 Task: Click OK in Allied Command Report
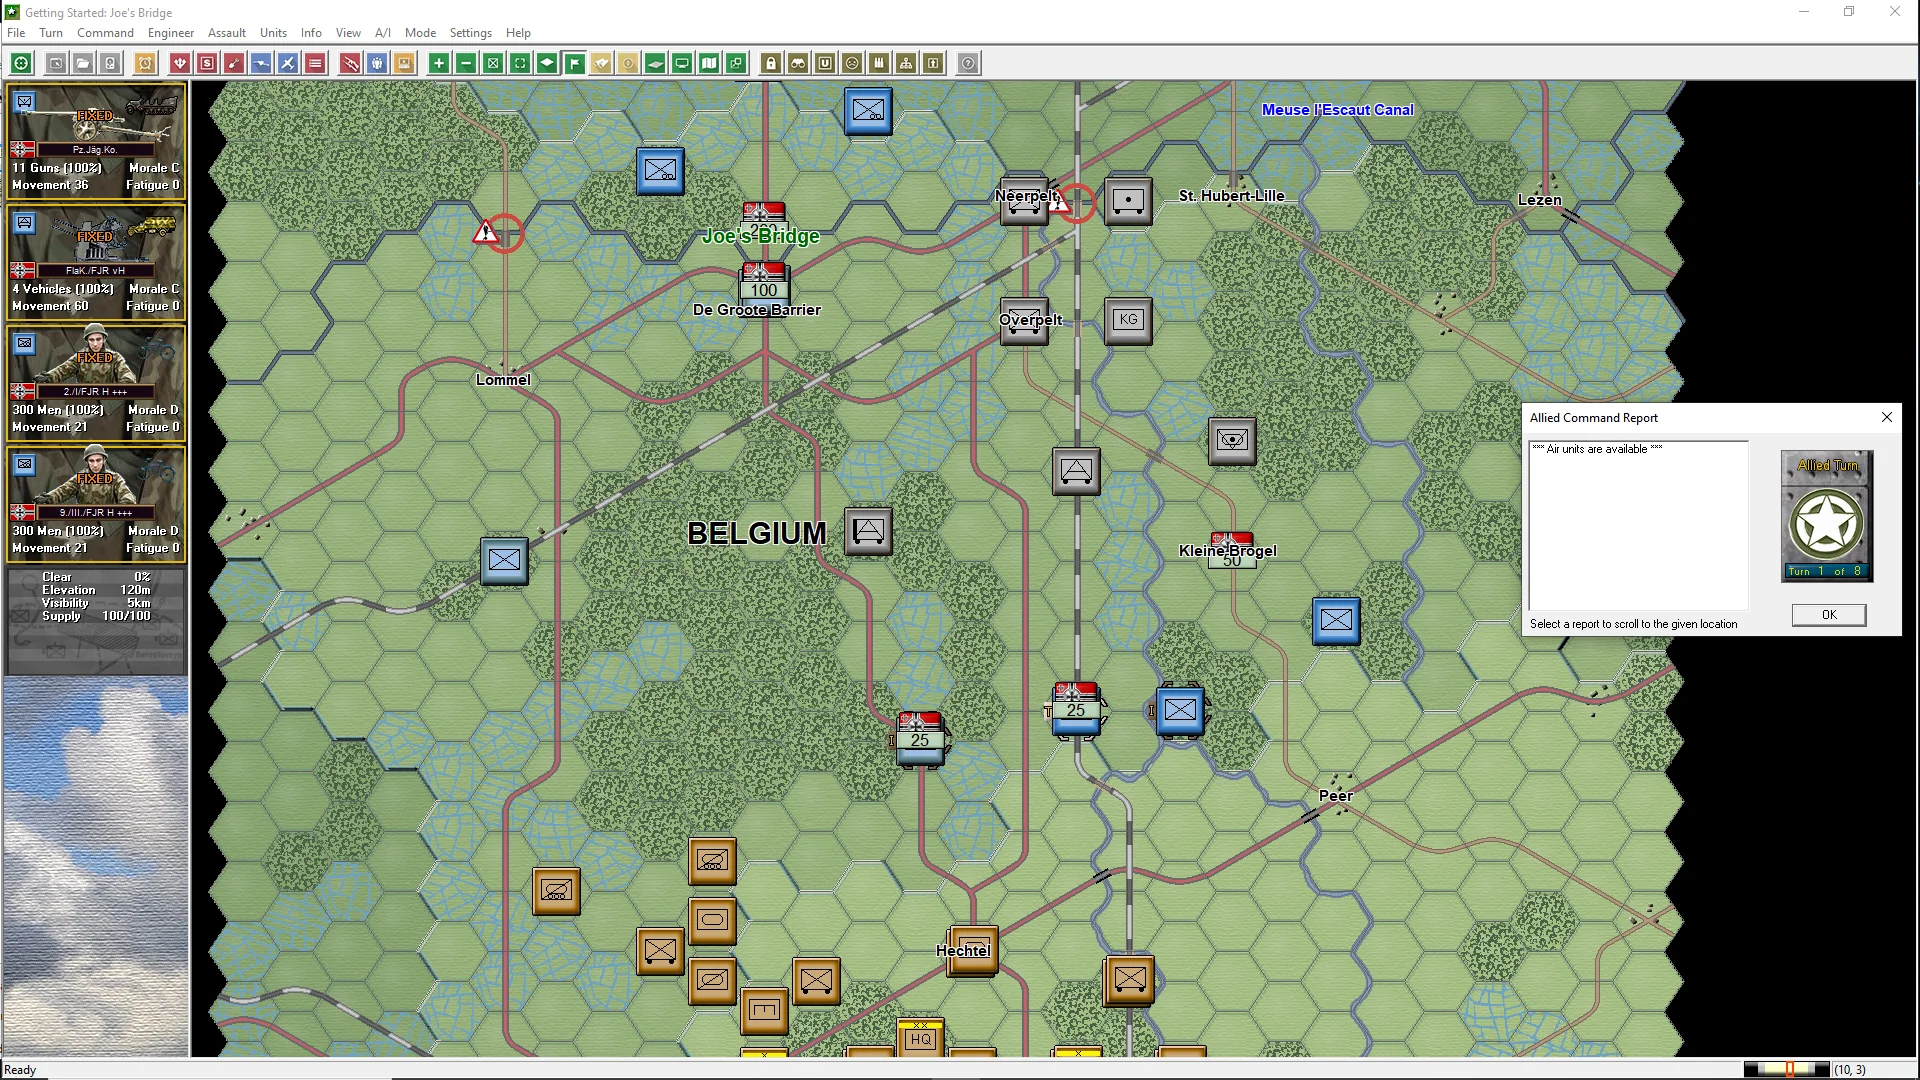1829,615
